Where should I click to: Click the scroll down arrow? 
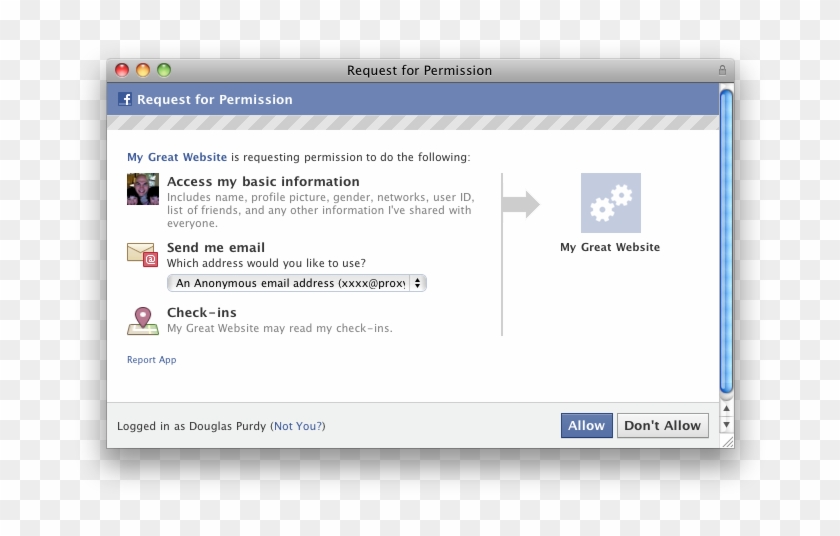pos(727,411)
